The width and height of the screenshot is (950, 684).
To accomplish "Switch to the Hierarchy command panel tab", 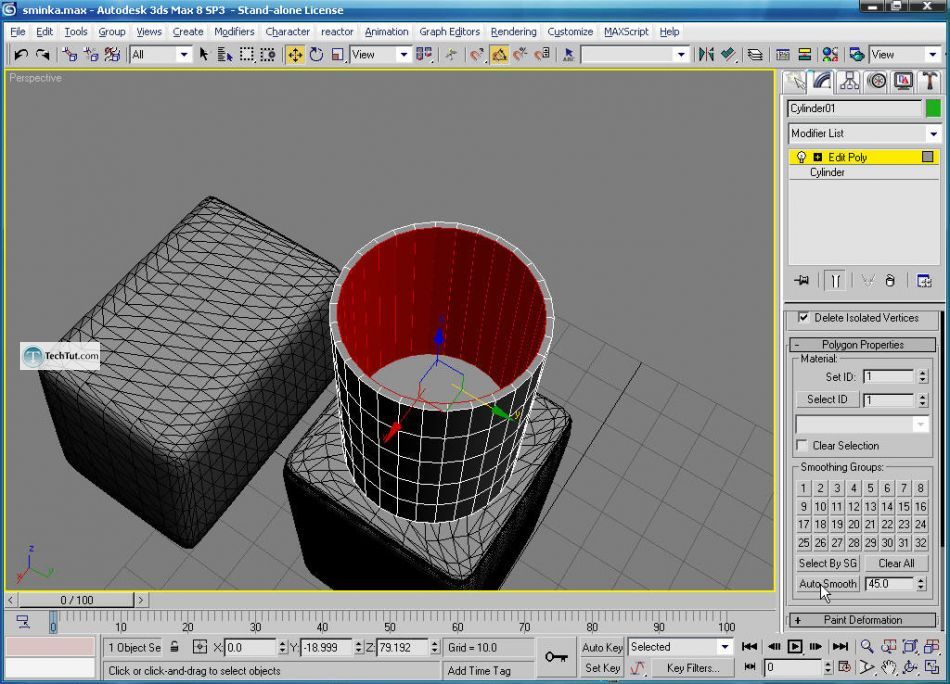I will point(849,81).
